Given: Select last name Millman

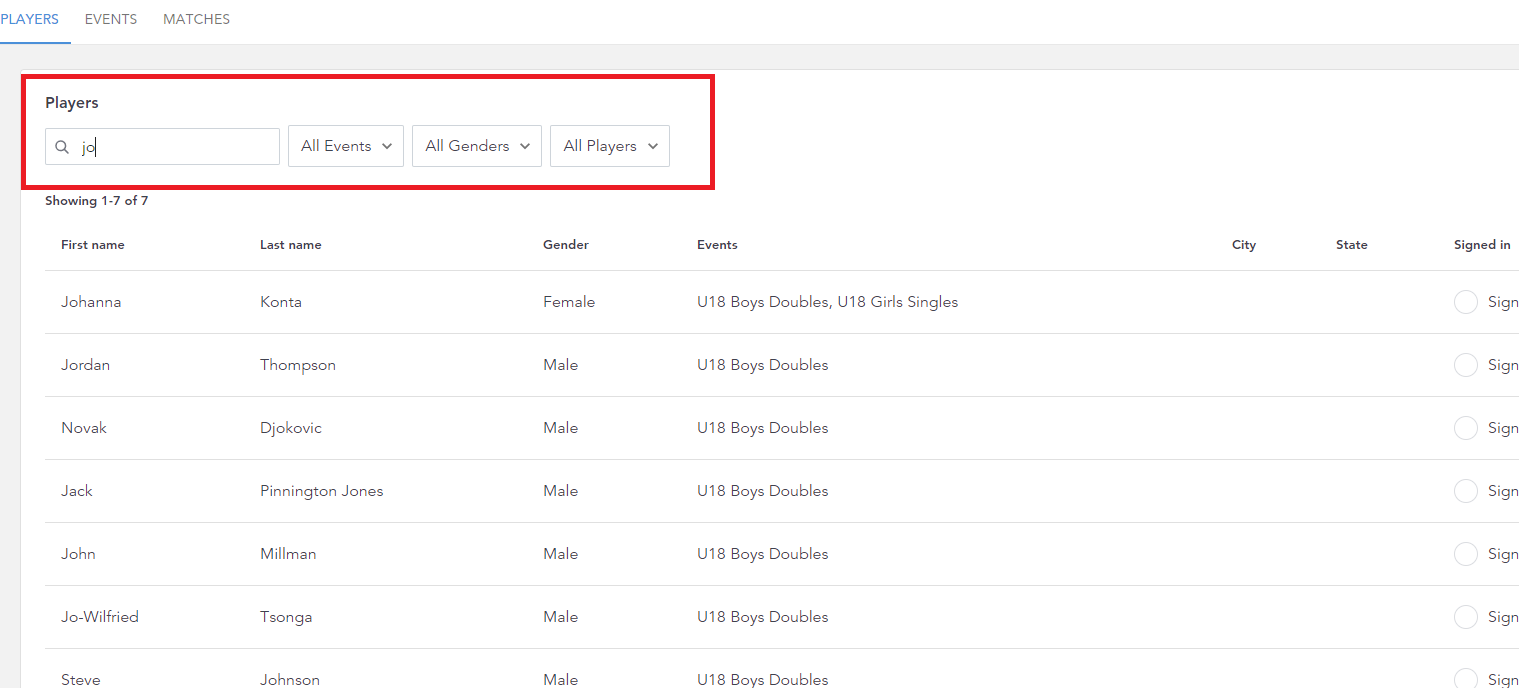Looking at the screenshot, I should (x=288, y=554).
